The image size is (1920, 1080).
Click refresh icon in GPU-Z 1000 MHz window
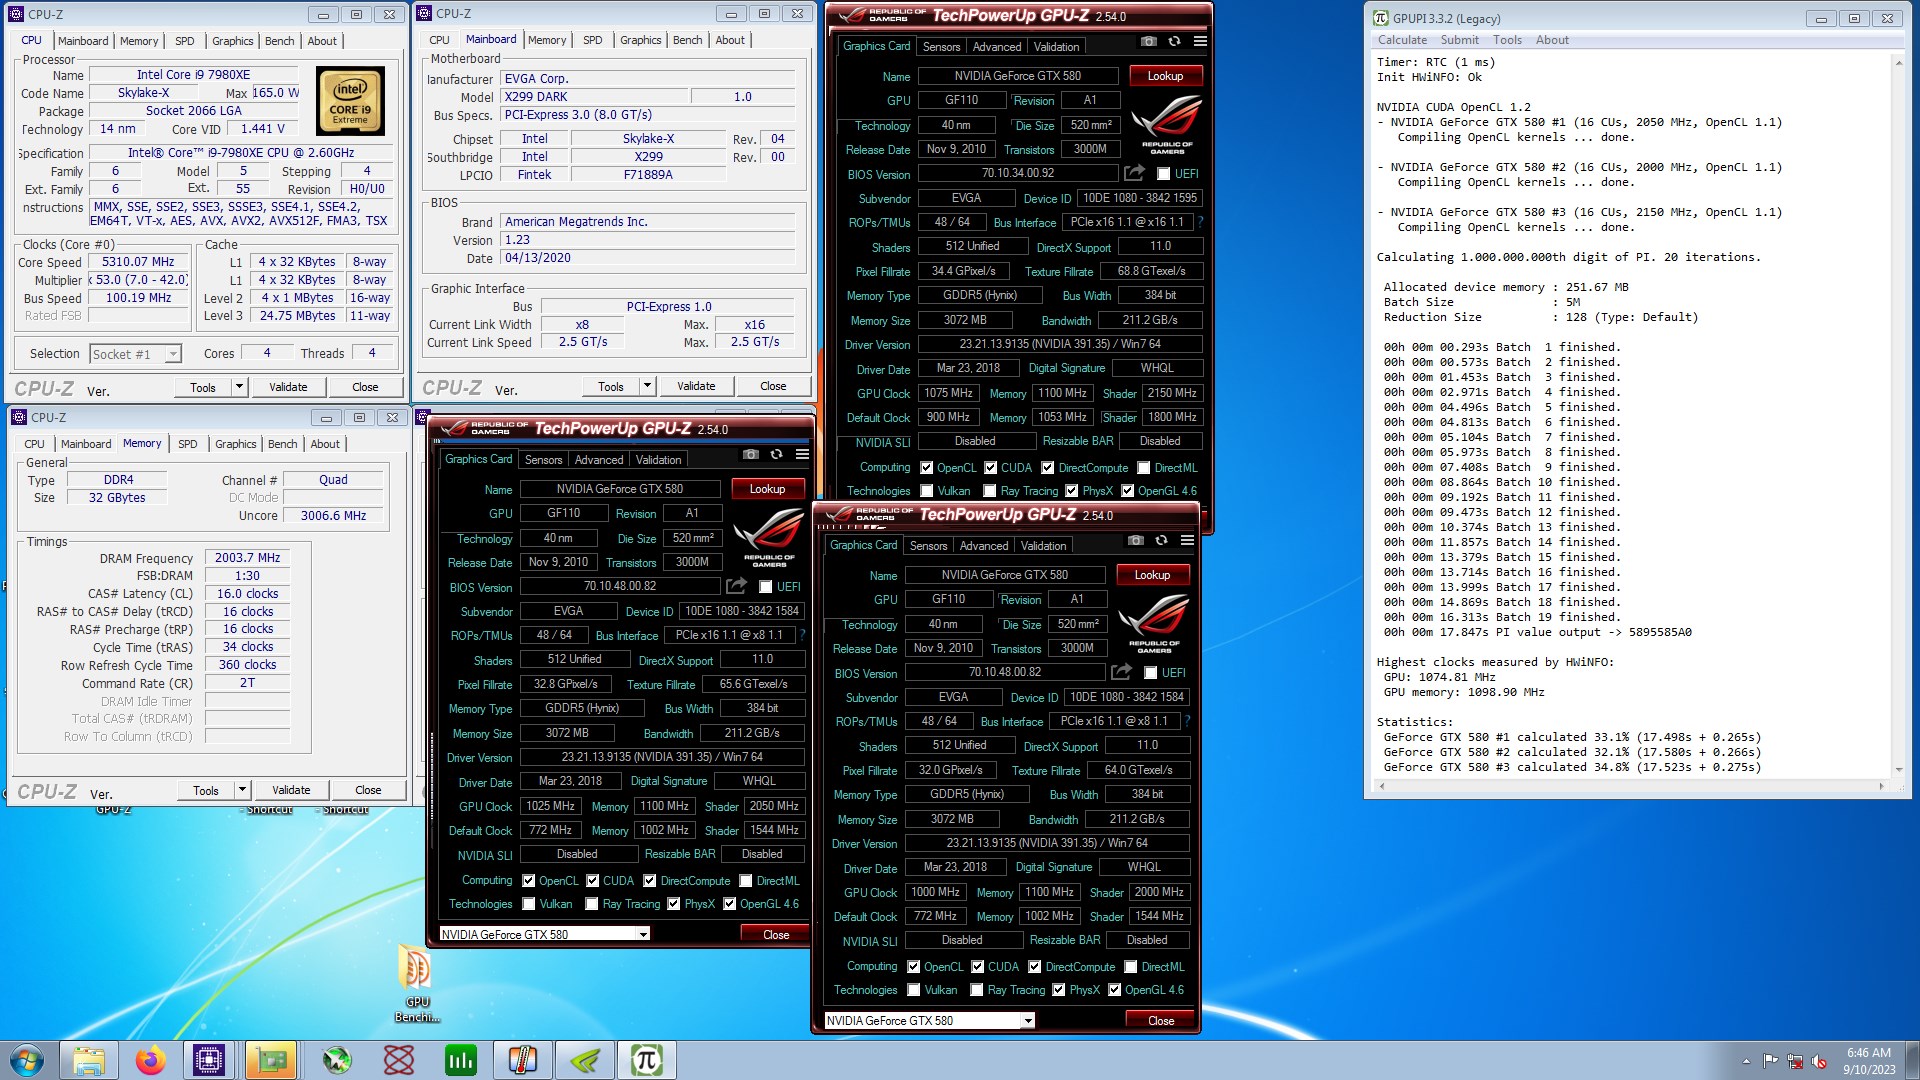coord(1161,540)
